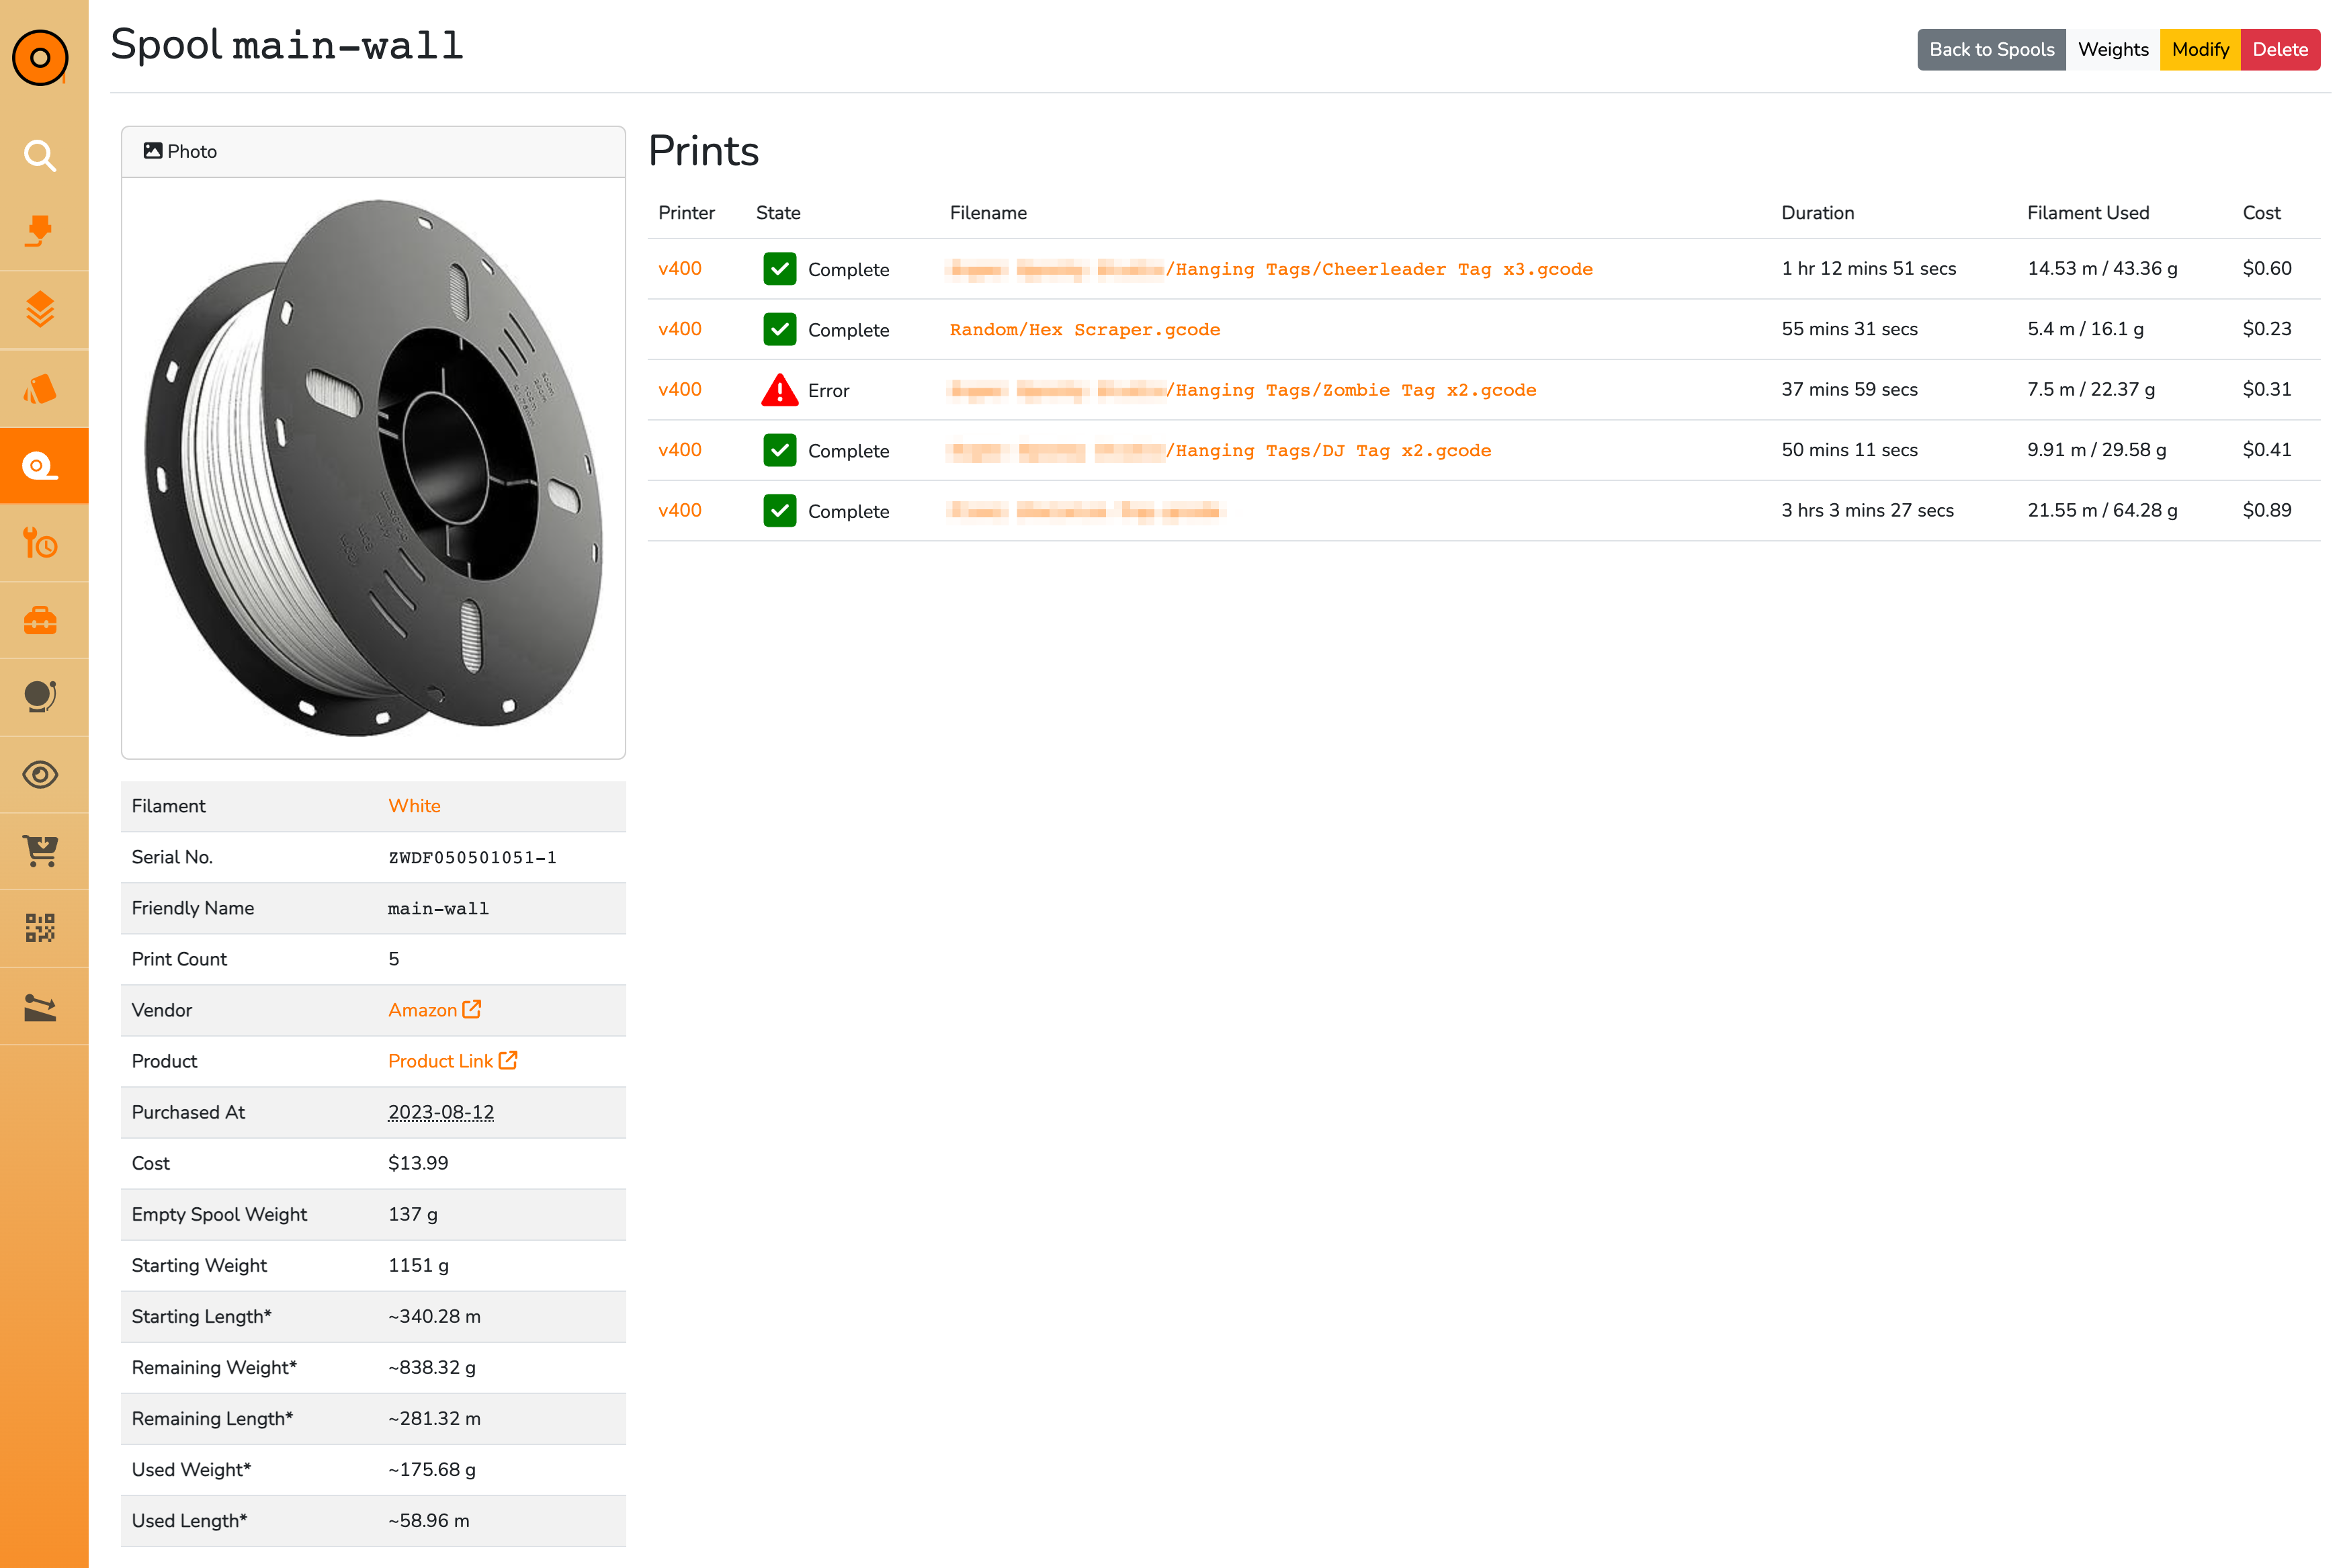Open the alarm bell sidebar icon
This screenshot has height=1568, width=2341.
[x=41, y=697]
